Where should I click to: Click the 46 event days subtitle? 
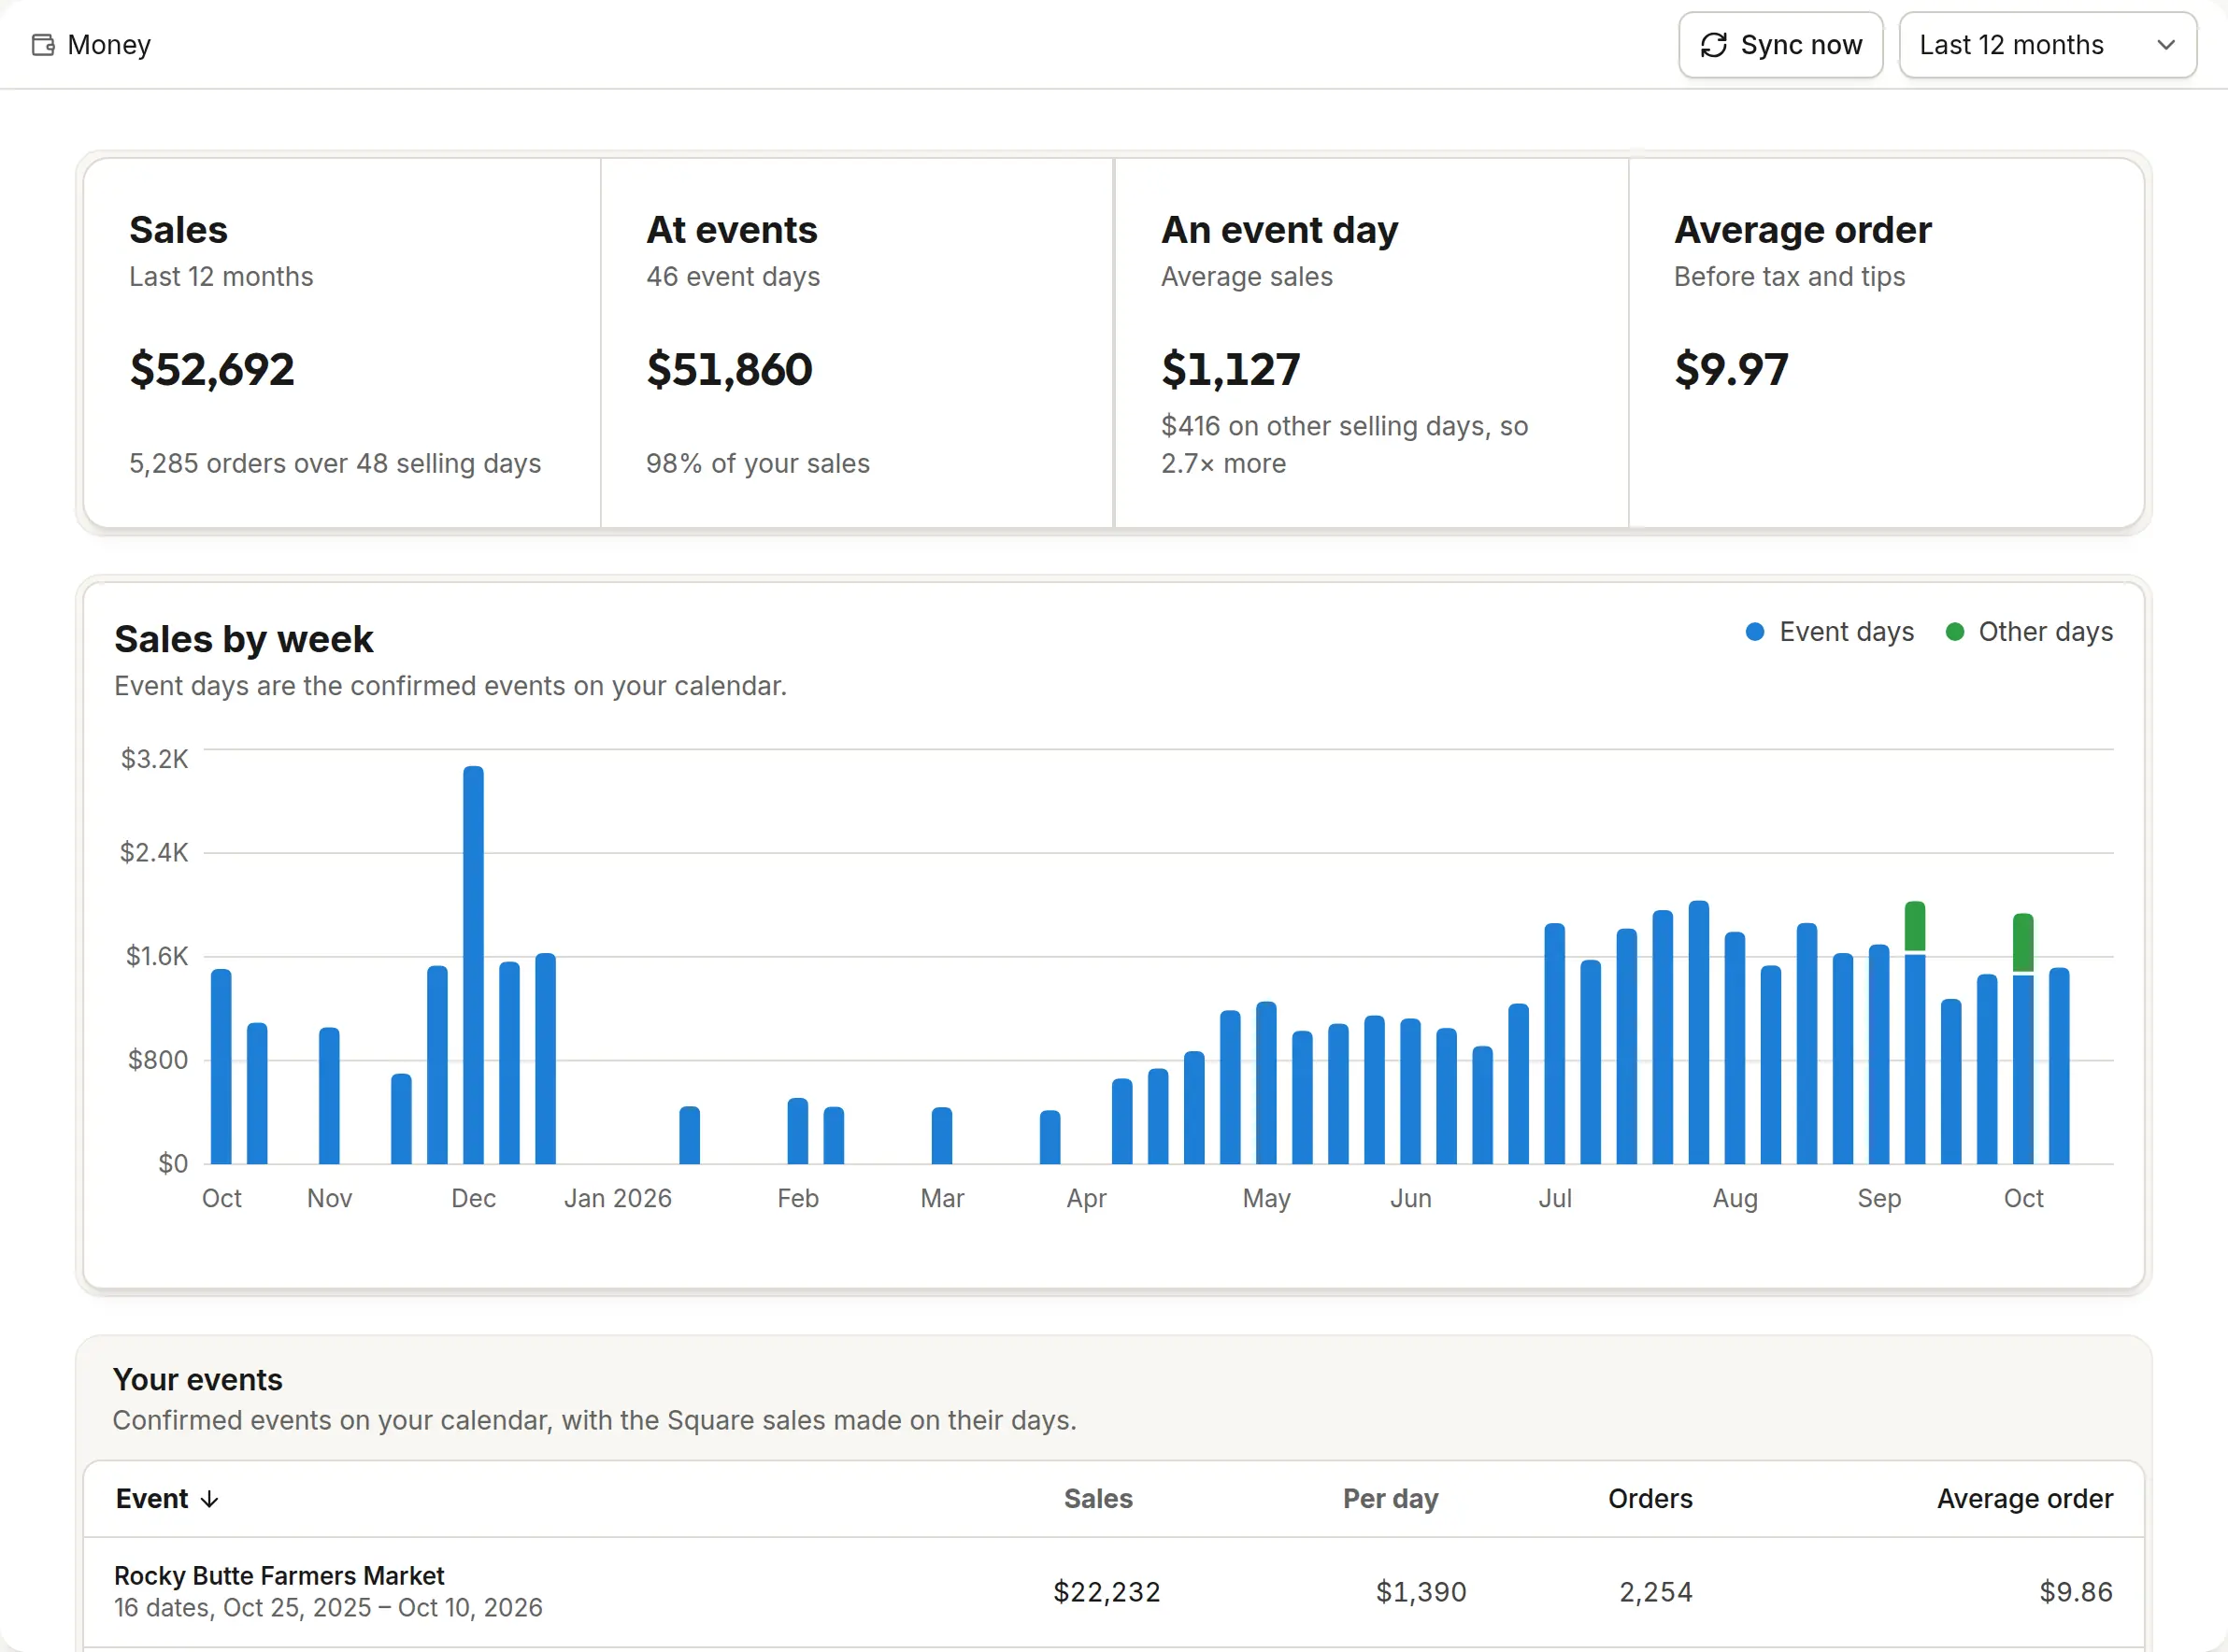(733, 276)
